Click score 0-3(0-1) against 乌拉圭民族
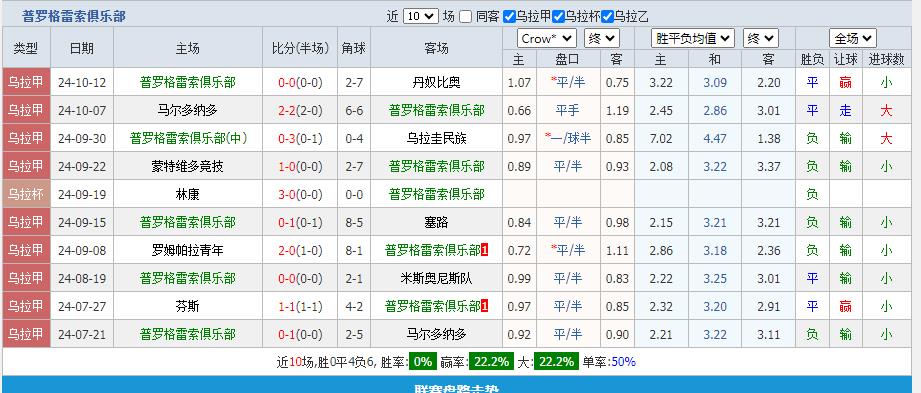The image size is (921, 393). point(300,138)
